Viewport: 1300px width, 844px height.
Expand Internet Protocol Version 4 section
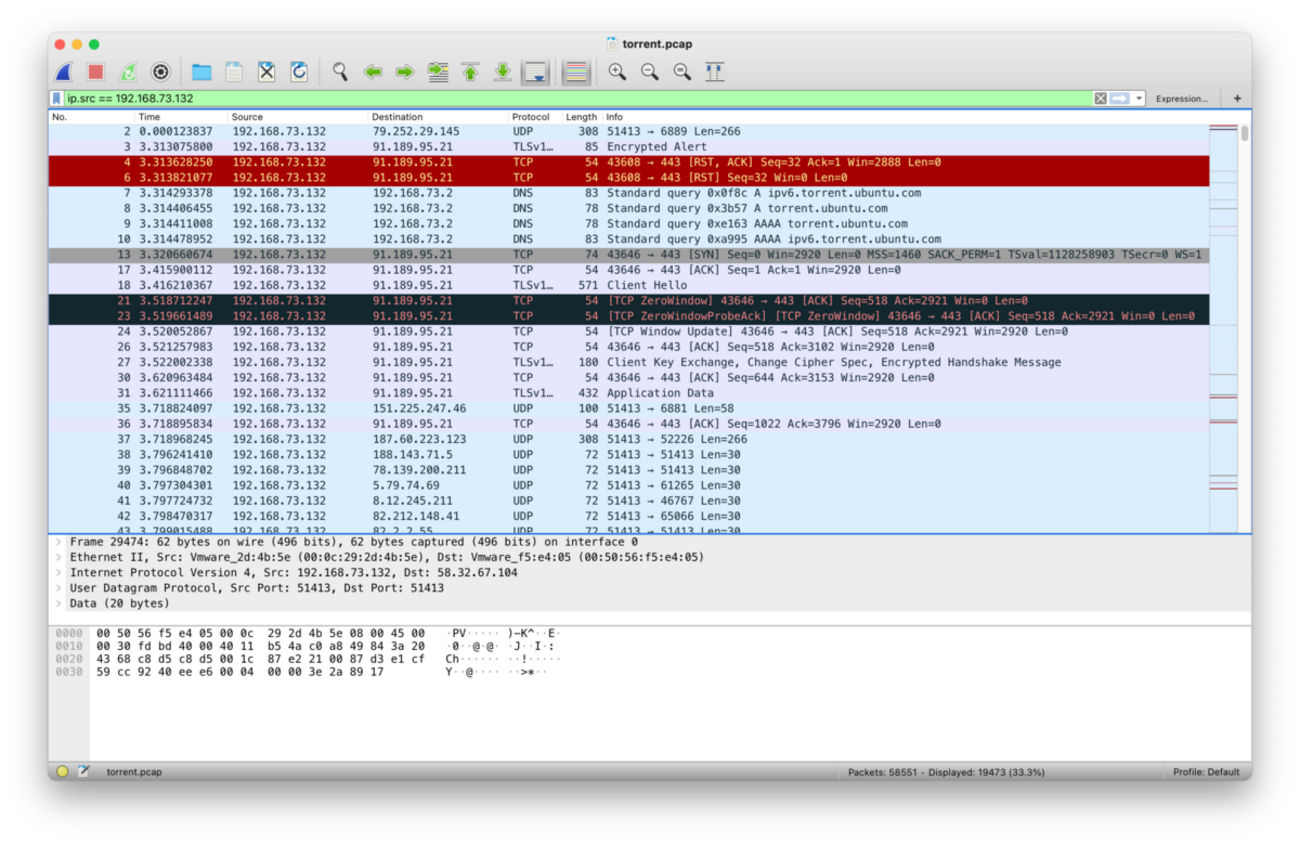point(59,573)
